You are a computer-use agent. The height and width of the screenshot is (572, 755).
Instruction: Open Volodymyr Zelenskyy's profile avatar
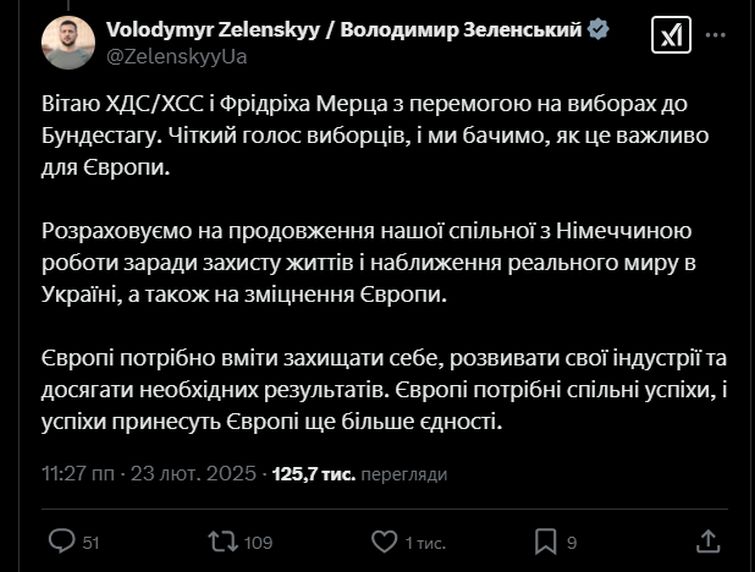coord(68,43)
